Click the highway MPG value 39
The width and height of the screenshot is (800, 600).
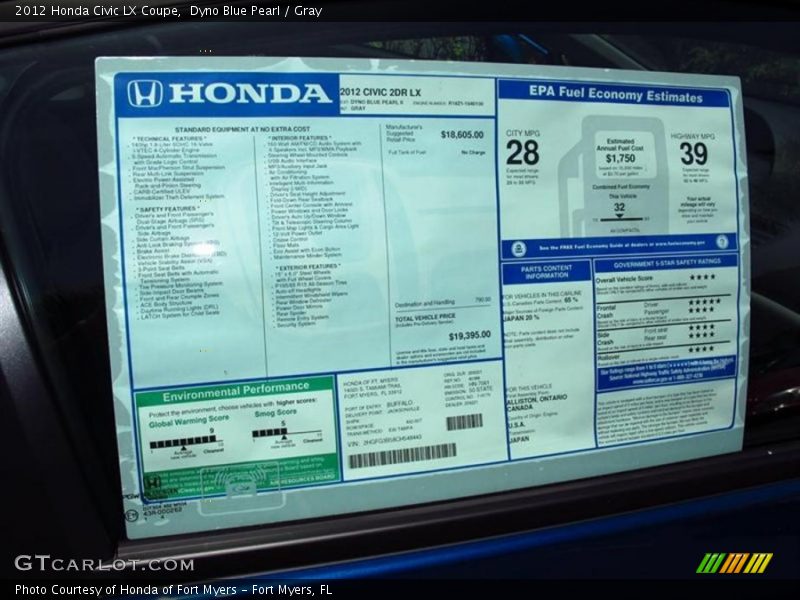point(693,154)
